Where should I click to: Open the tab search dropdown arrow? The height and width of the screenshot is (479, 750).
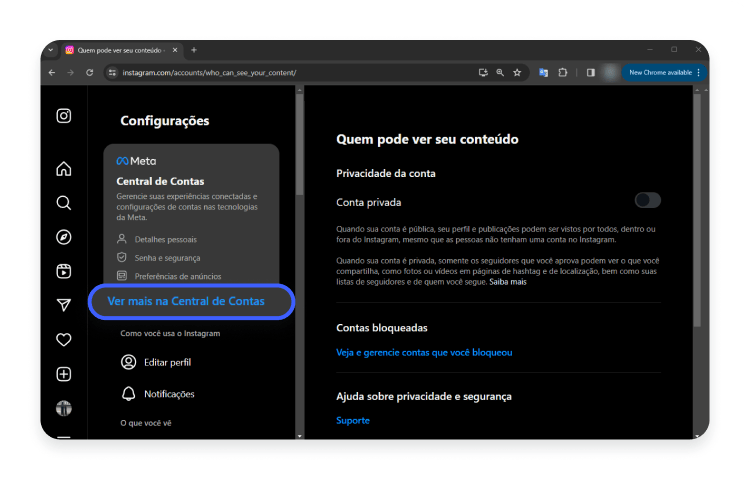[51, 50]
